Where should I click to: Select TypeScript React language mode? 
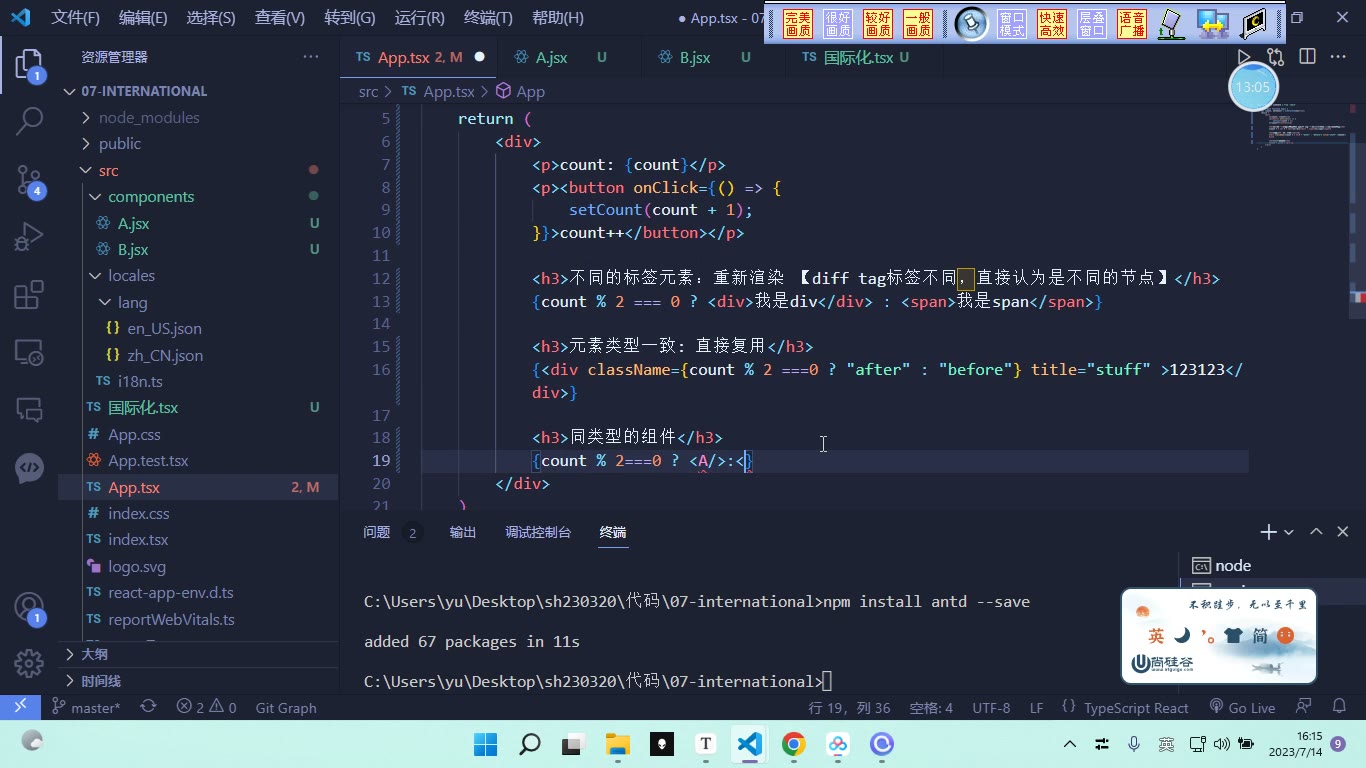tap(1136, 707)
